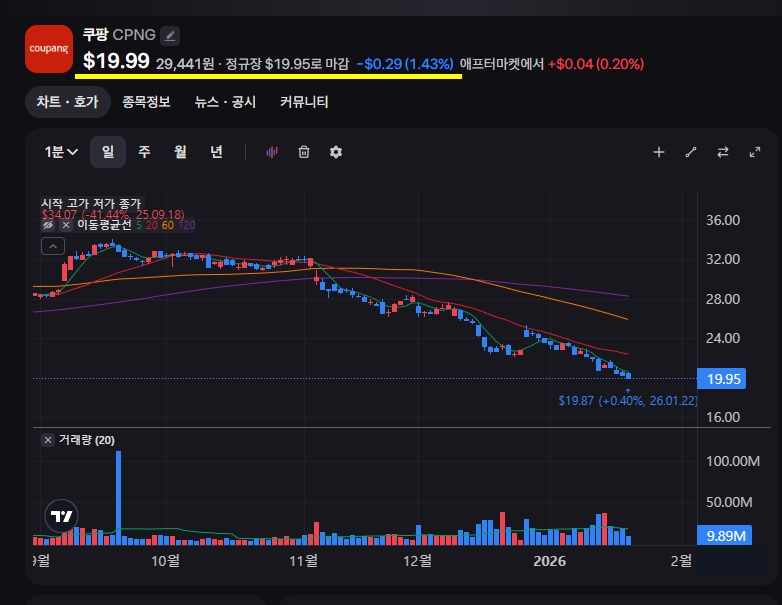
Task: Select the 월 monthly timeframe button
Action: [180, 152]
